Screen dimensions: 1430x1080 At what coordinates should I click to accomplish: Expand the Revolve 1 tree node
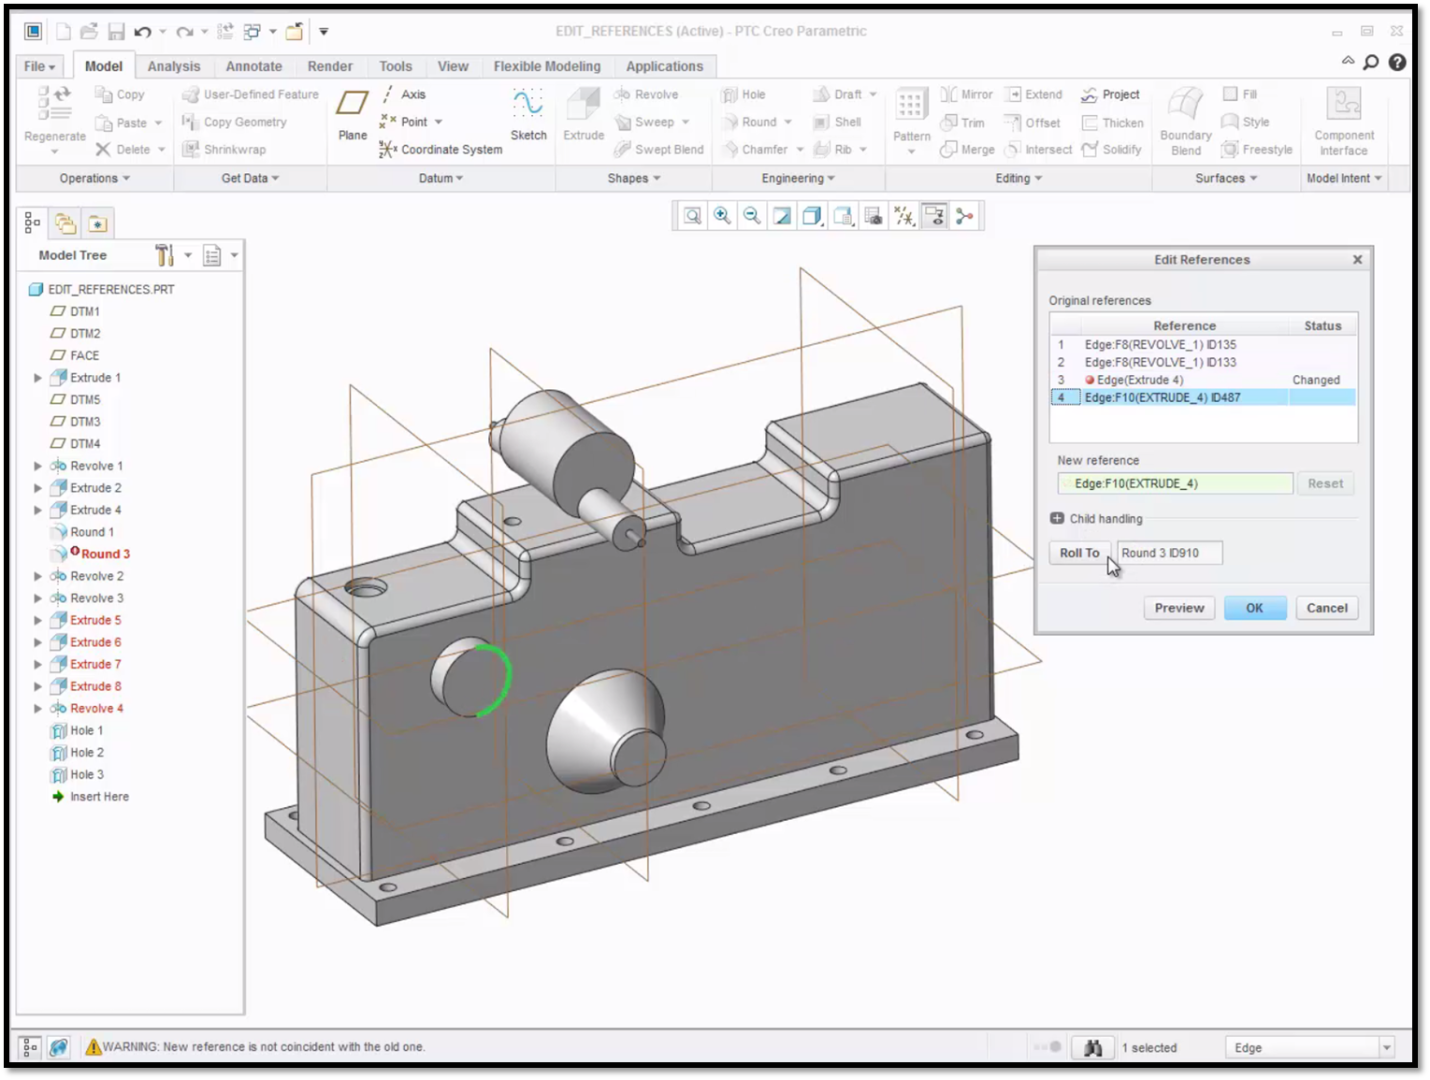coord(38,466)
